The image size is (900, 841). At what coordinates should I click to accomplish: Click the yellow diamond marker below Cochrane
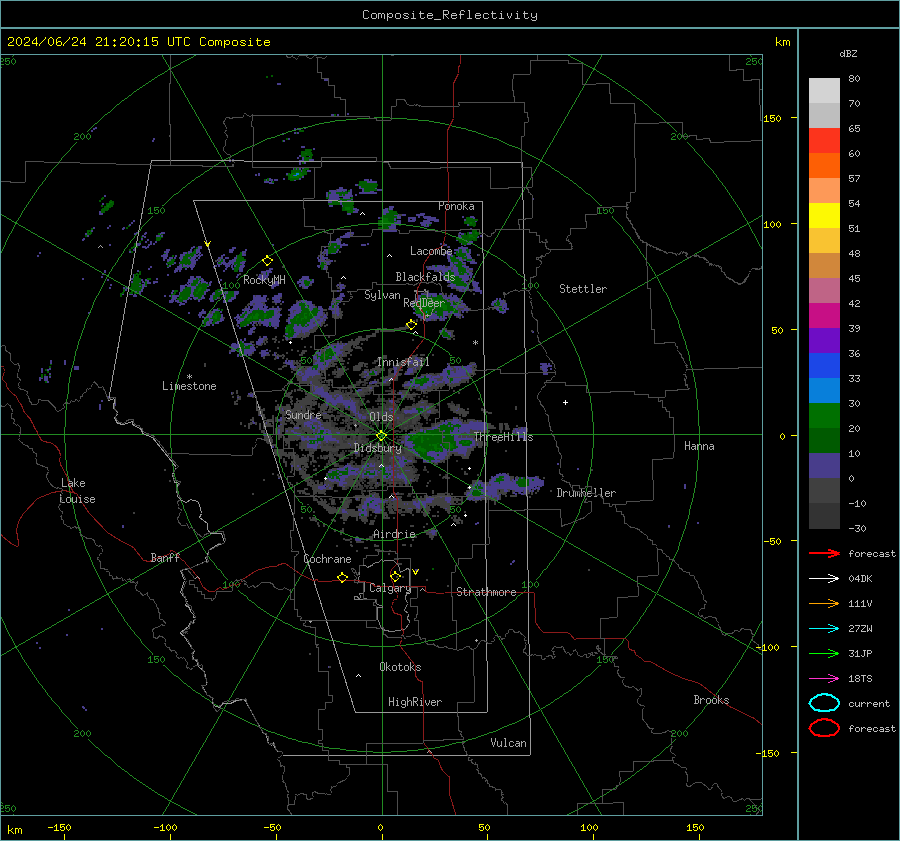coord(342,578)
